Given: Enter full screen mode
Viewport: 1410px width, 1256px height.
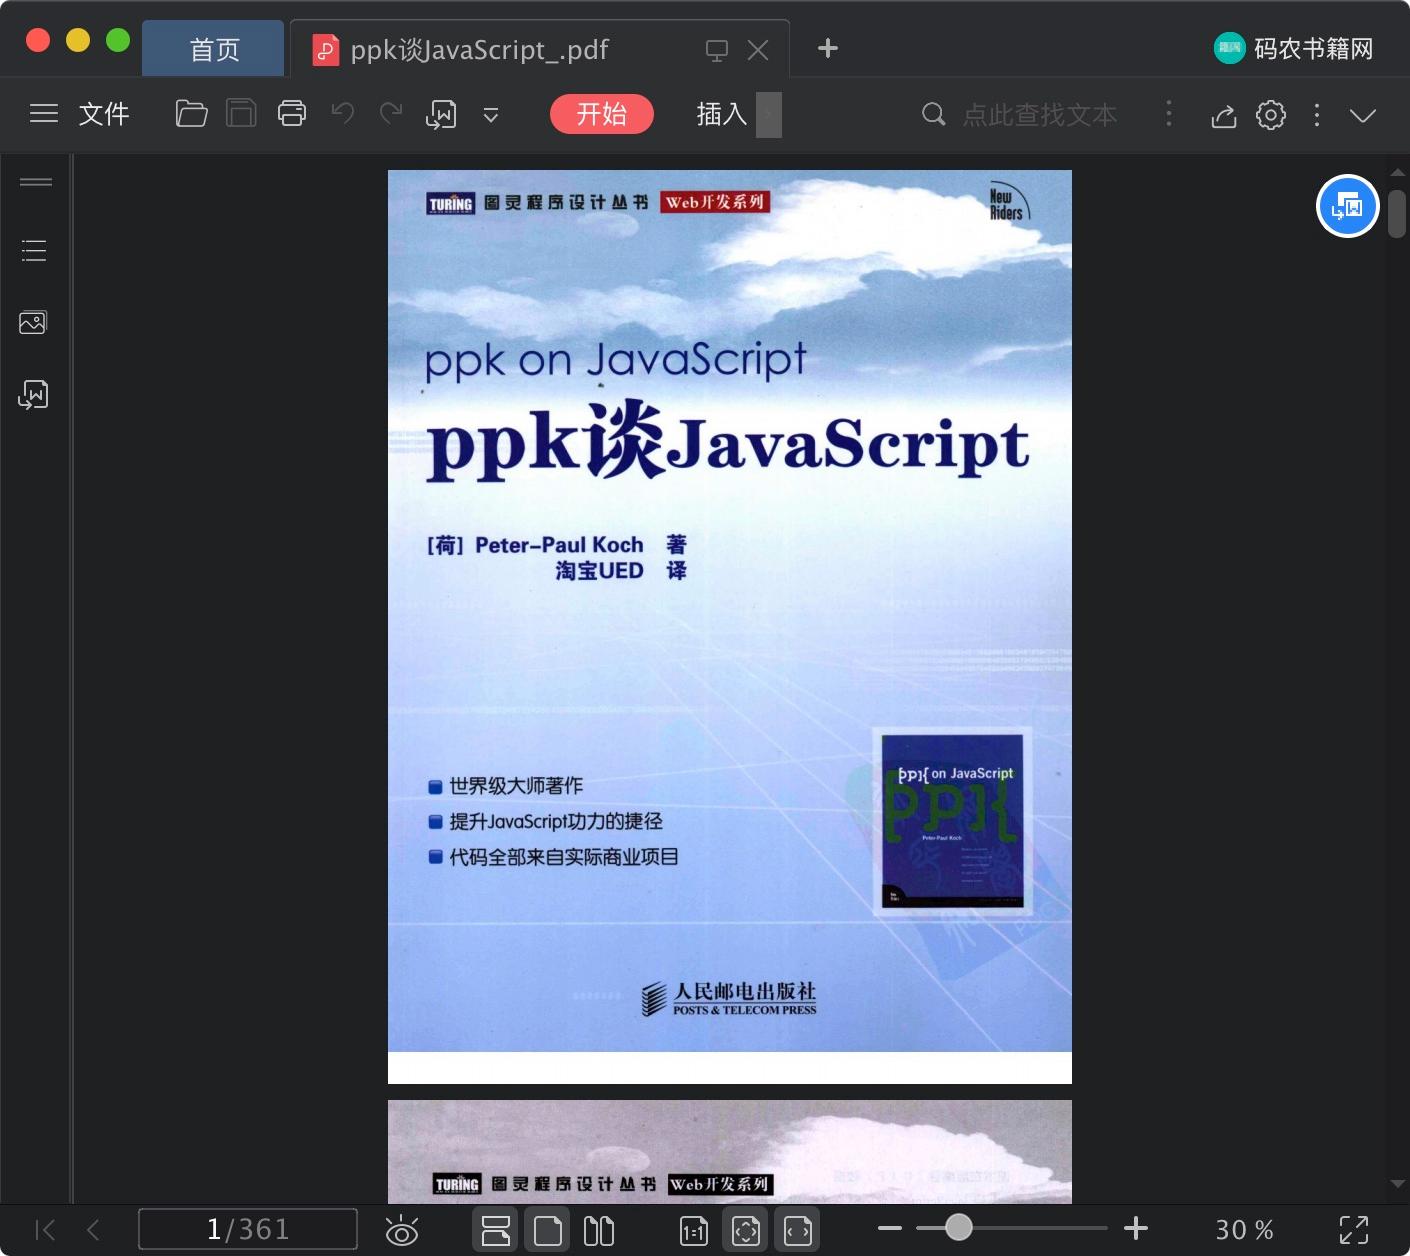Looking at the screenshot, I should 1354,1230.
